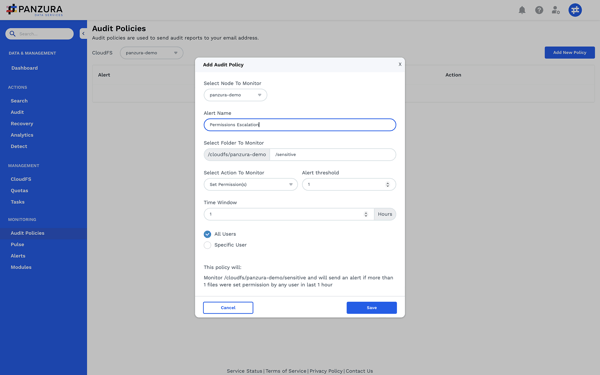
Task: Open the Audit sidebar item
Action: tap(17, 112)
